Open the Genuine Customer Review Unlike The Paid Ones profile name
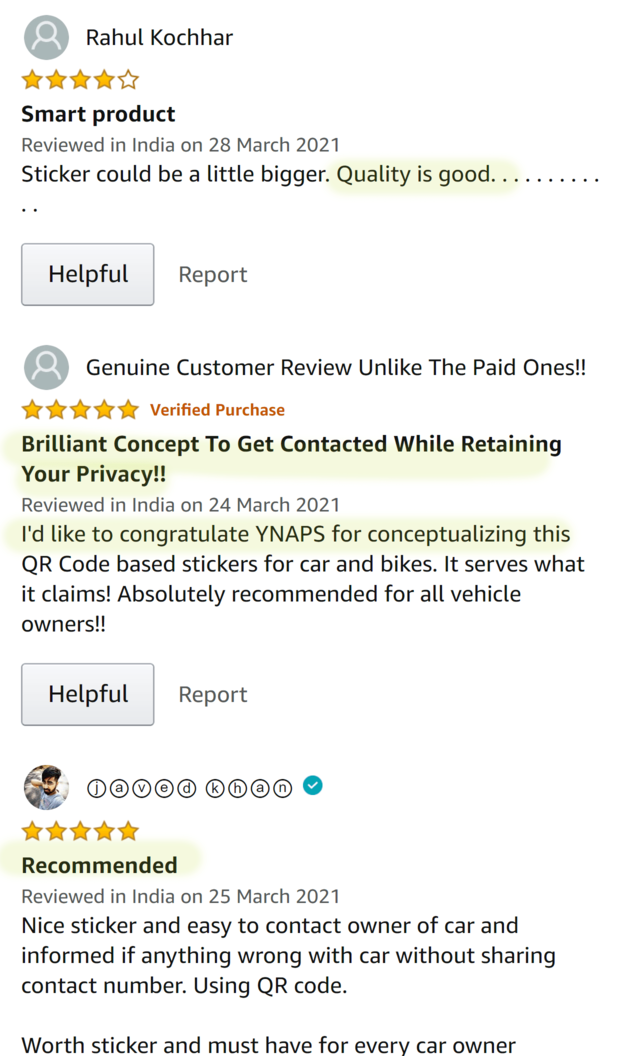 [x=336, y=367]
